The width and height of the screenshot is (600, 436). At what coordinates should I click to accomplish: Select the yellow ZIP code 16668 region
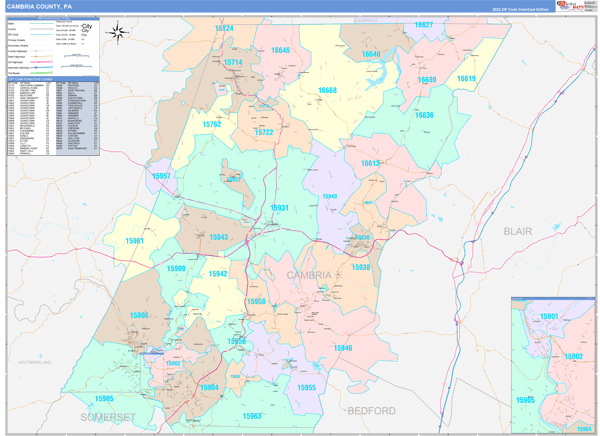pos(327,91)
